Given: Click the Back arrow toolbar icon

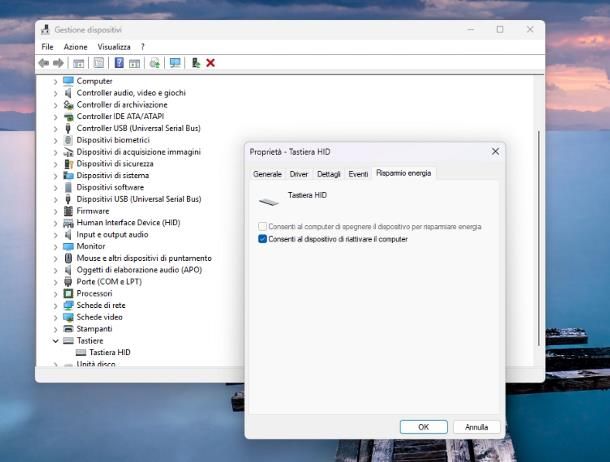Looking at the screenshot, I should coord(44,63).
